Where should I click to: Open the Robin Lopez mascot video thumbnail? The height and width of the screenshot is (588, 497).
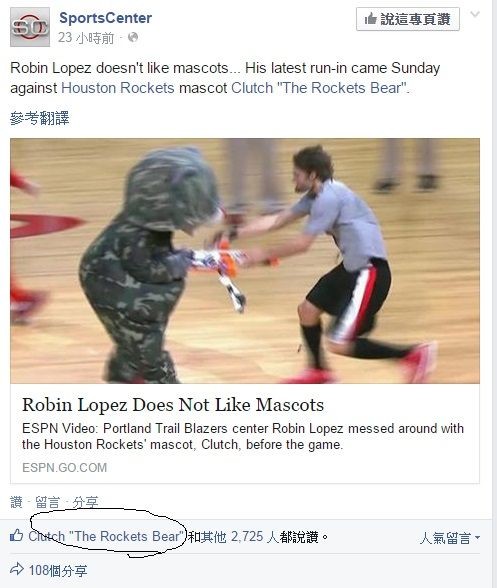point(245,261)
